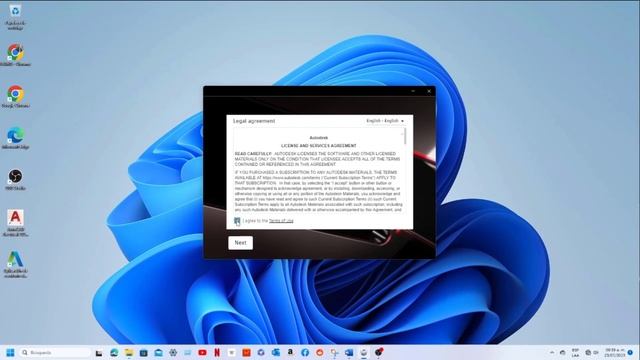Screen dimensions: 640x360
Task: Open Task View in the taskbar
Action: [99, 353]
